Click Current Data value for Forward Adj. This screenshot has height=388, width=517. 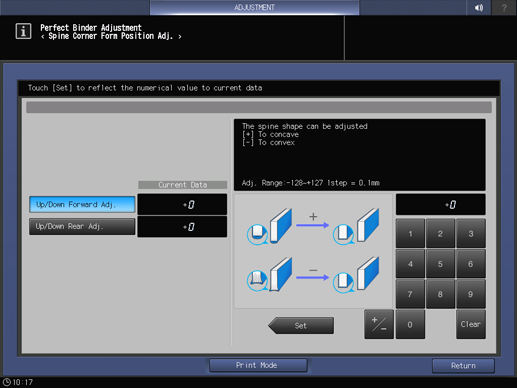pyautogui.click(x=182, y=204)
